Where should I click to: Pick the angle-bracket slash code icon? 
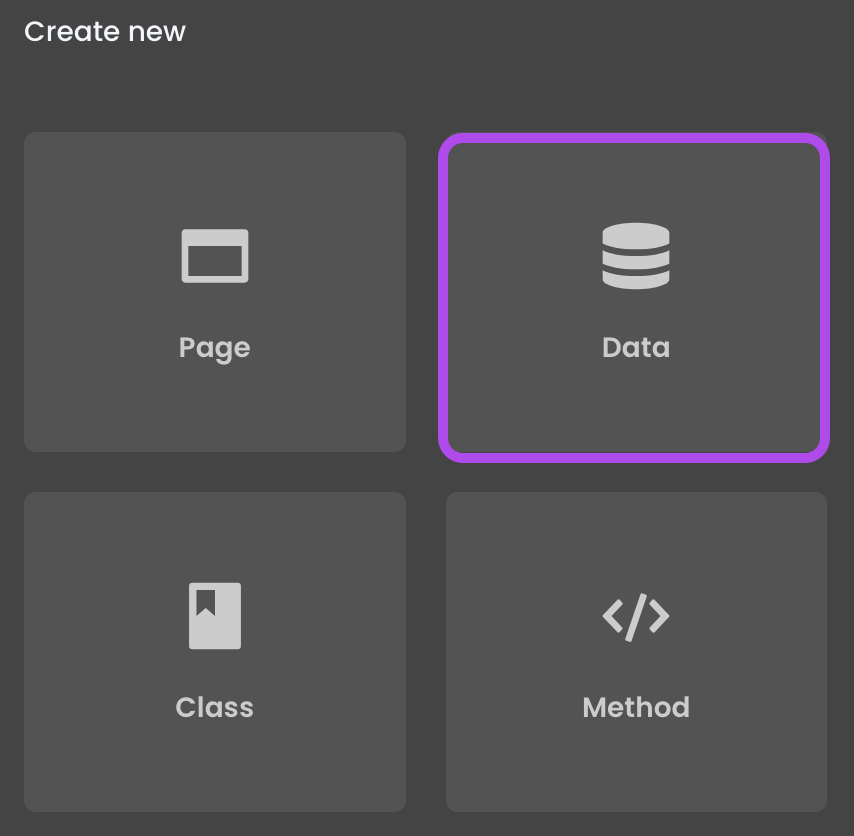[x=636, y=617]
